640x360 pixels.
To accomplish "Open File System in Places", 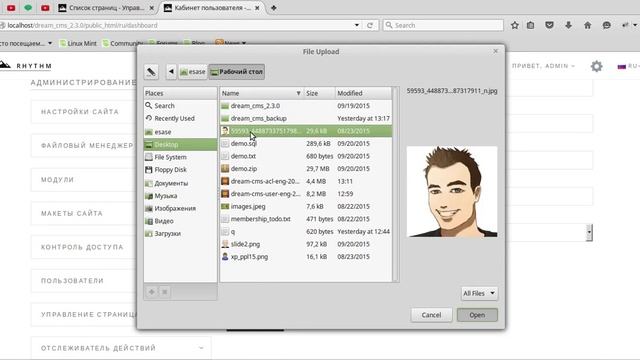I will click(180, 157).
